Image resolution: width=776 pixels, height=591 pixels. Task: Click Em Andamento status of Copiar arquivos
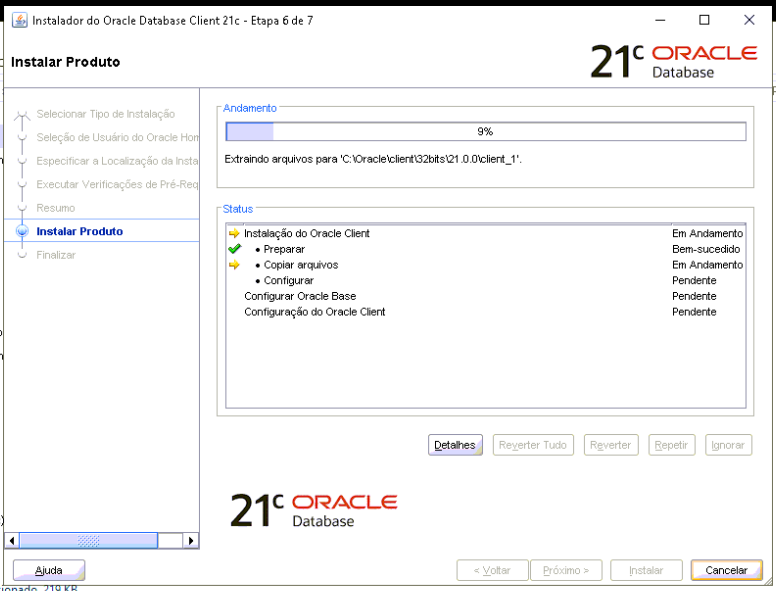tap(708, 265)
